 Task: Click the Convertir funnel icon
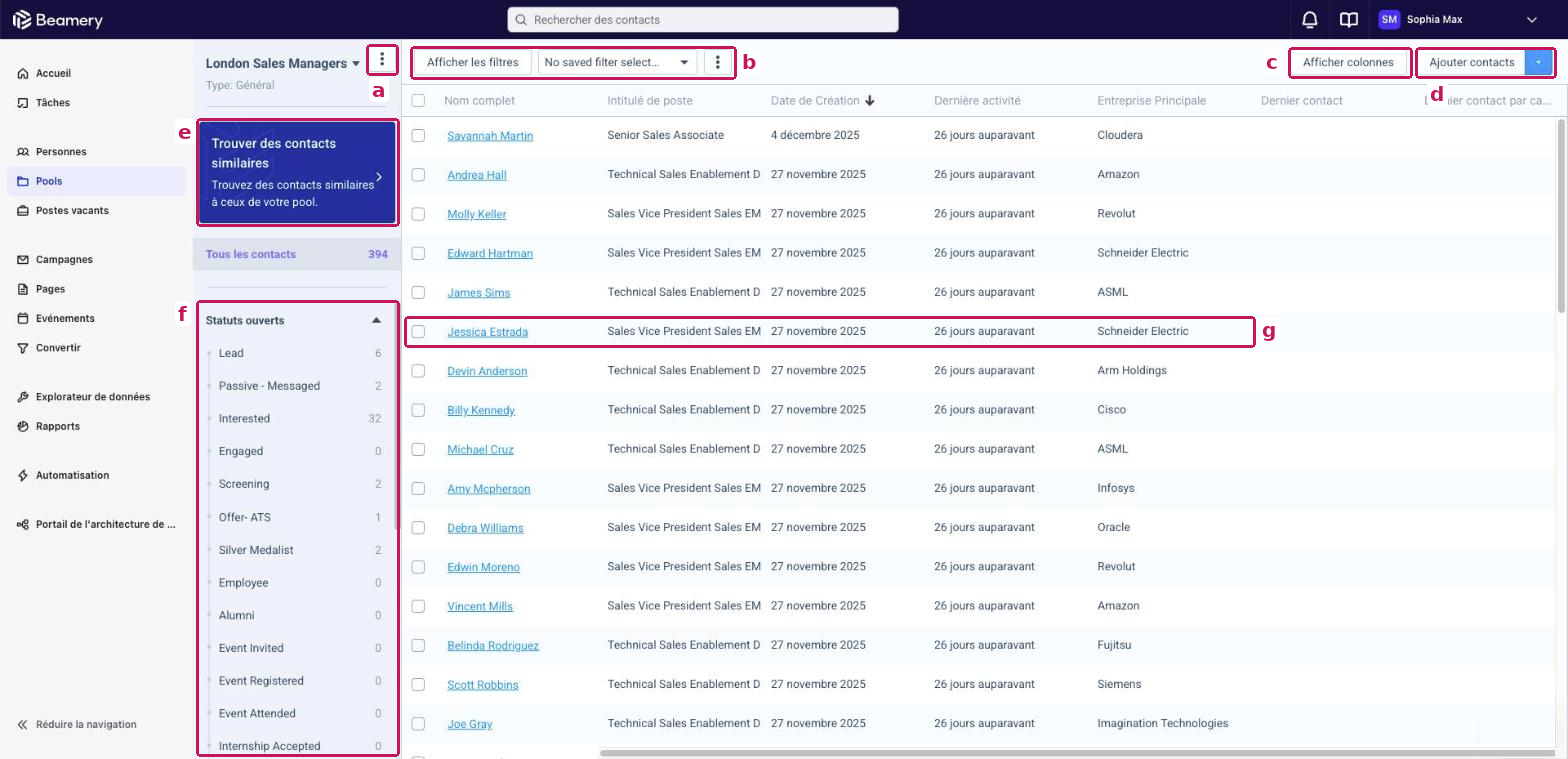coord(23,348)
